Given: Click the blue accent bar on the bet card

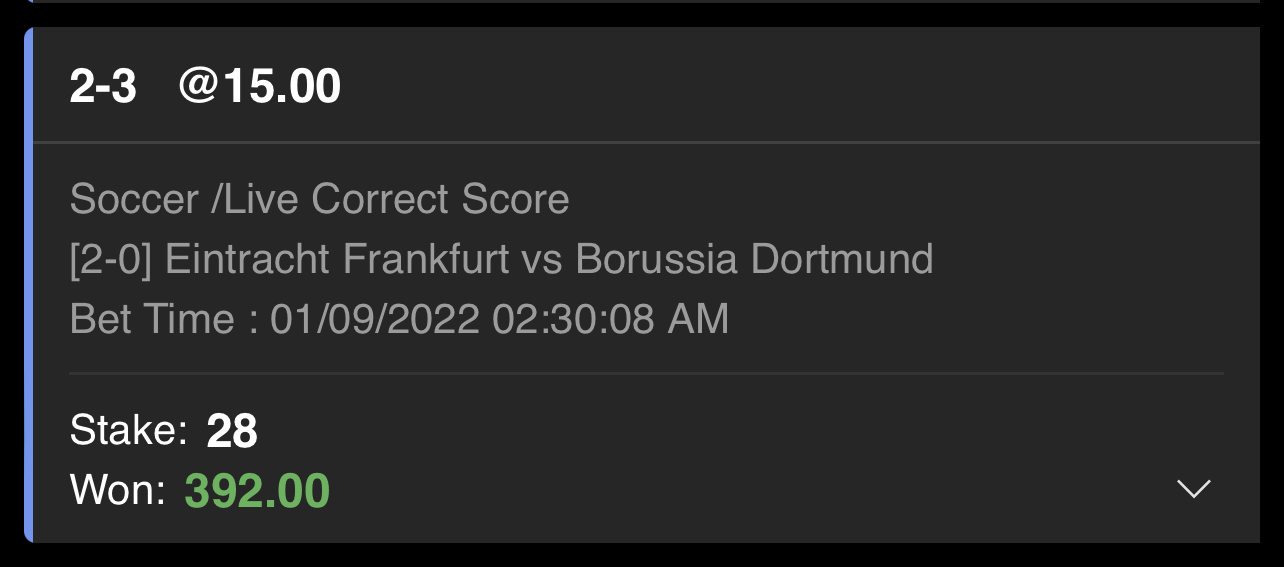Looking at the screenshot, I should click(29, 285).
